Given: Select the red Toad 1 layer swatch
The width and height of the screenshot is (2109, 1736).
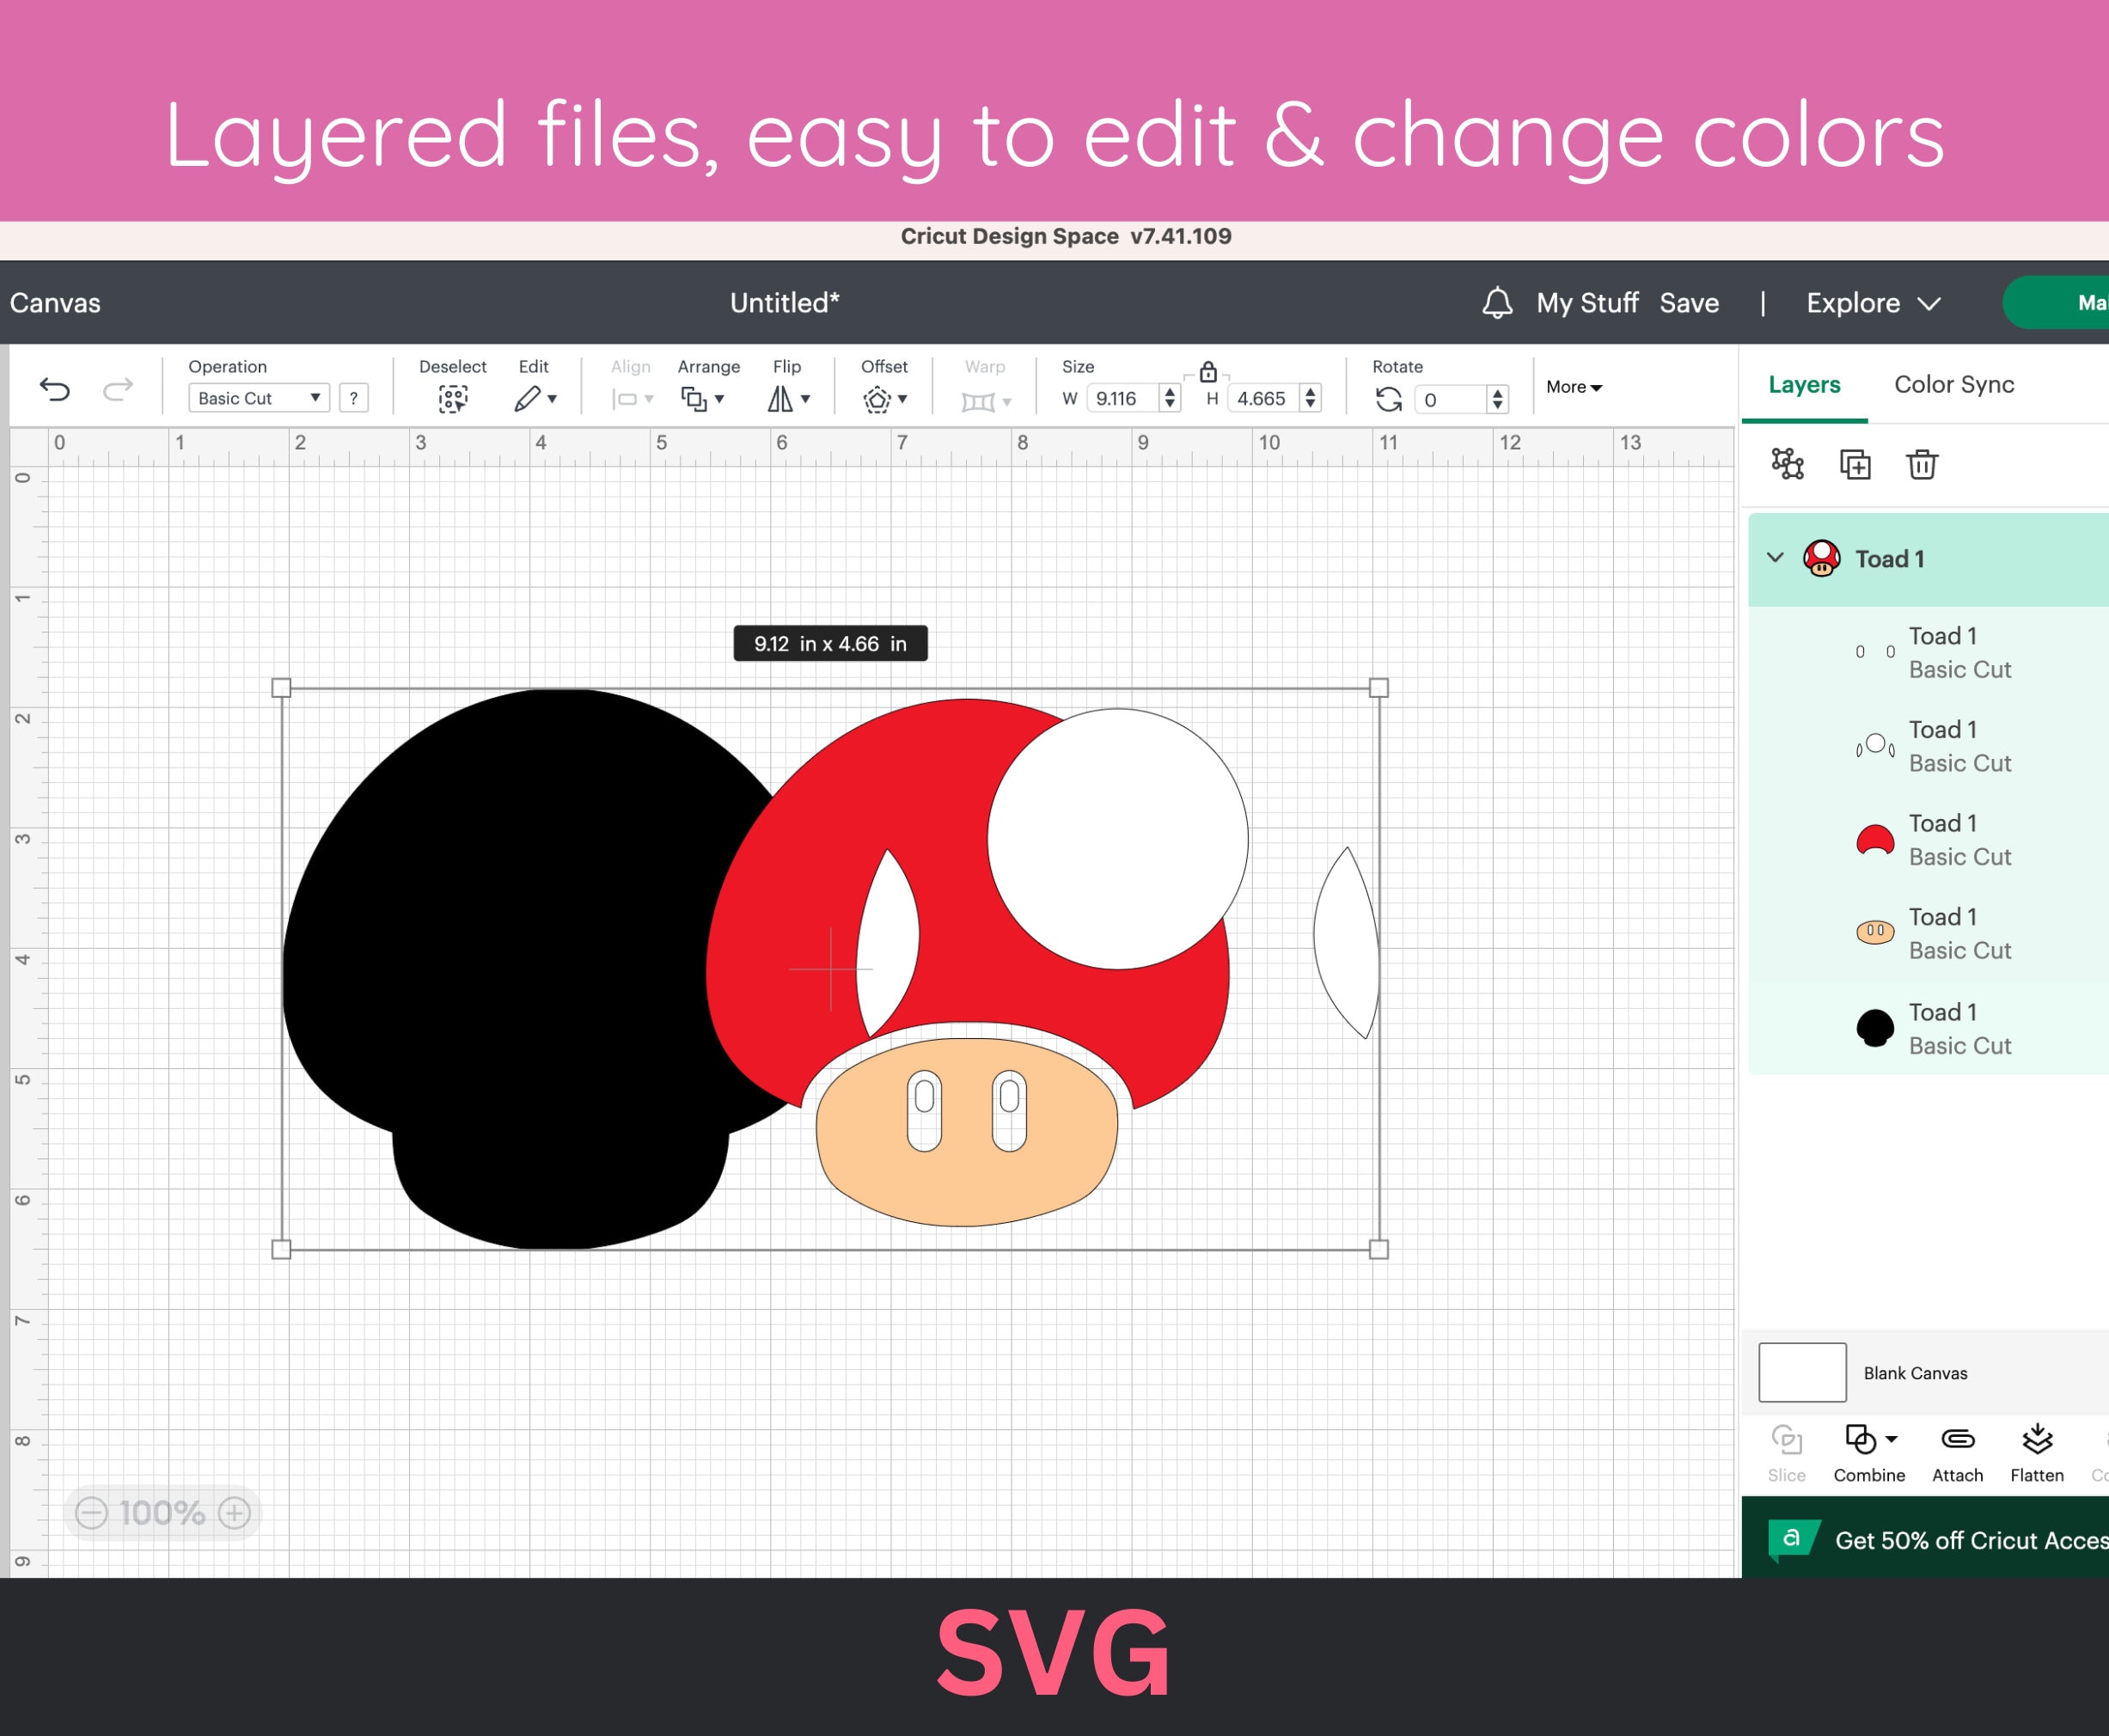Looking at the screenshot, I should coord(1874,840).
